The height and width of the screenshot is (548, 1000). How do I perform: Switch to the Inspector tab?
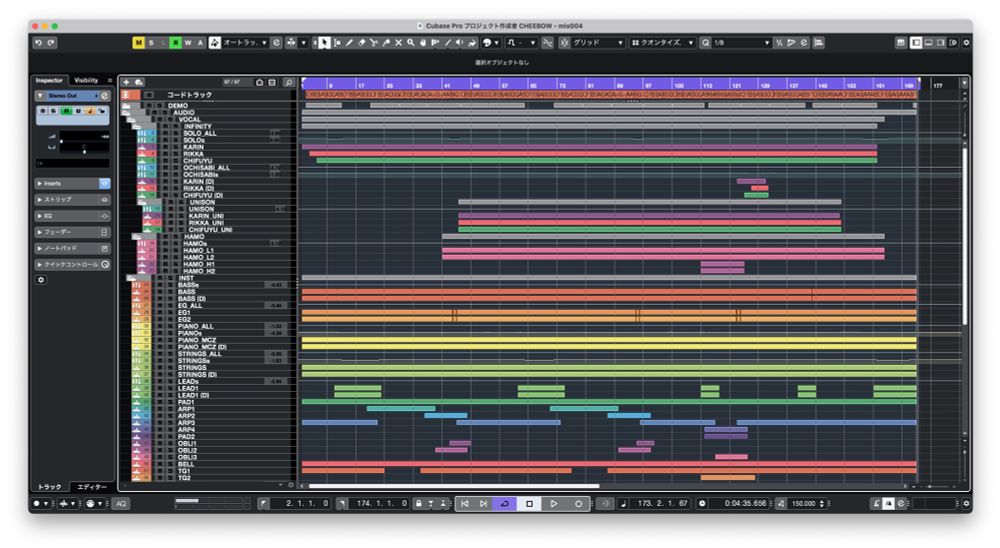pyautogui.click(x=49, y=80)
